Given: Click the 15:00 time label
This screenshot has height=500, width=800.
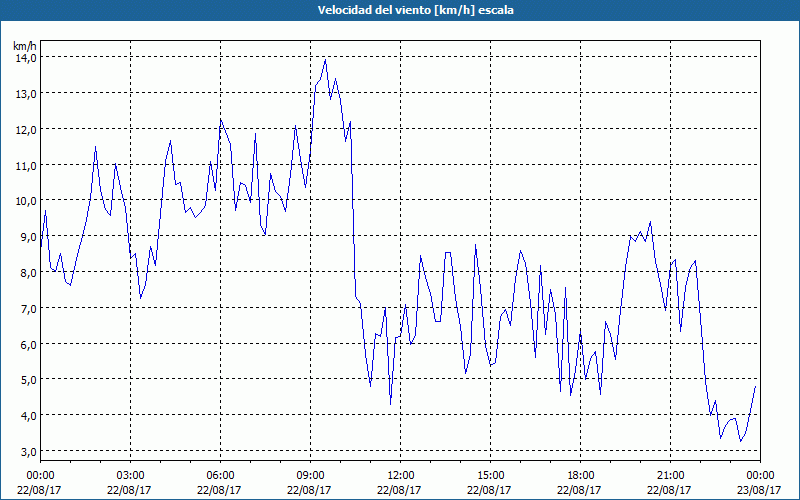Looking at the screenshot, I should 490,476.
